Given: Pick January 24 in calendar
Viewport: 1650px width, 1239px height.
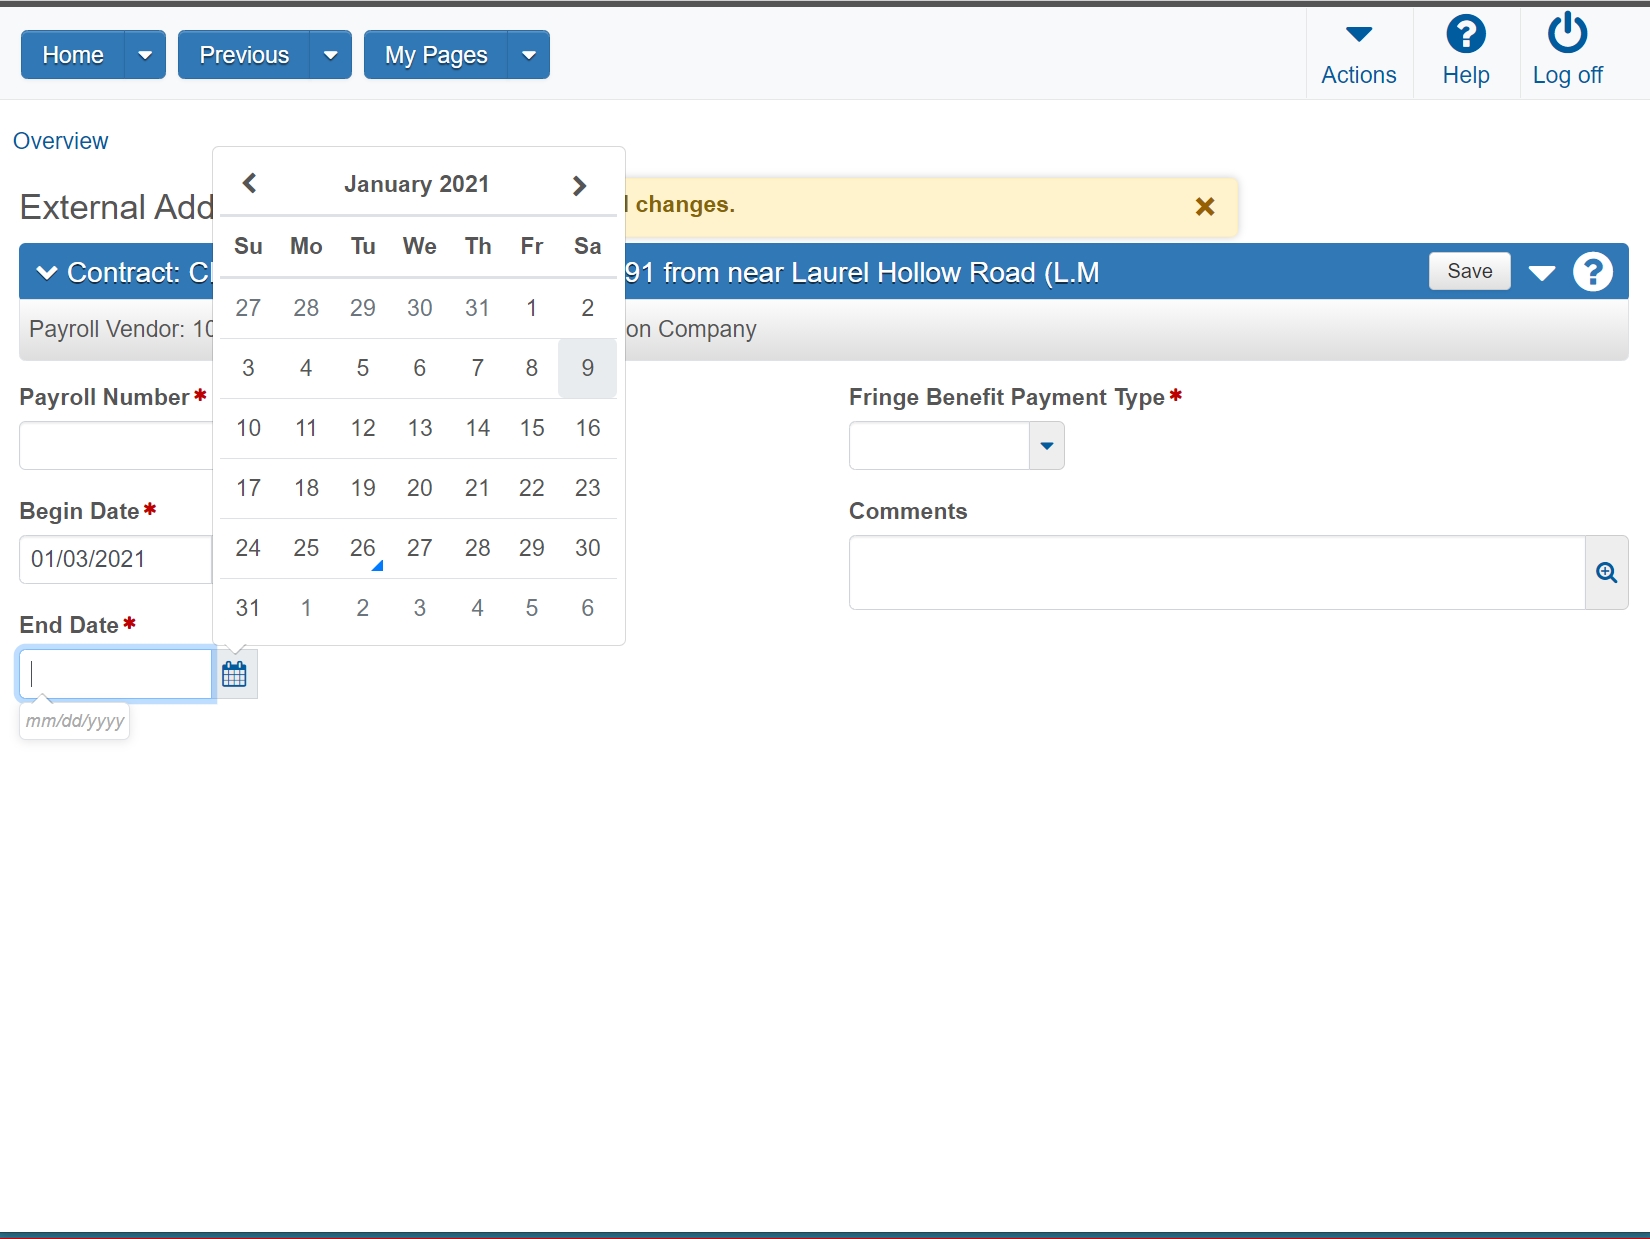Looking at the screenshot, I should point(248,548).
